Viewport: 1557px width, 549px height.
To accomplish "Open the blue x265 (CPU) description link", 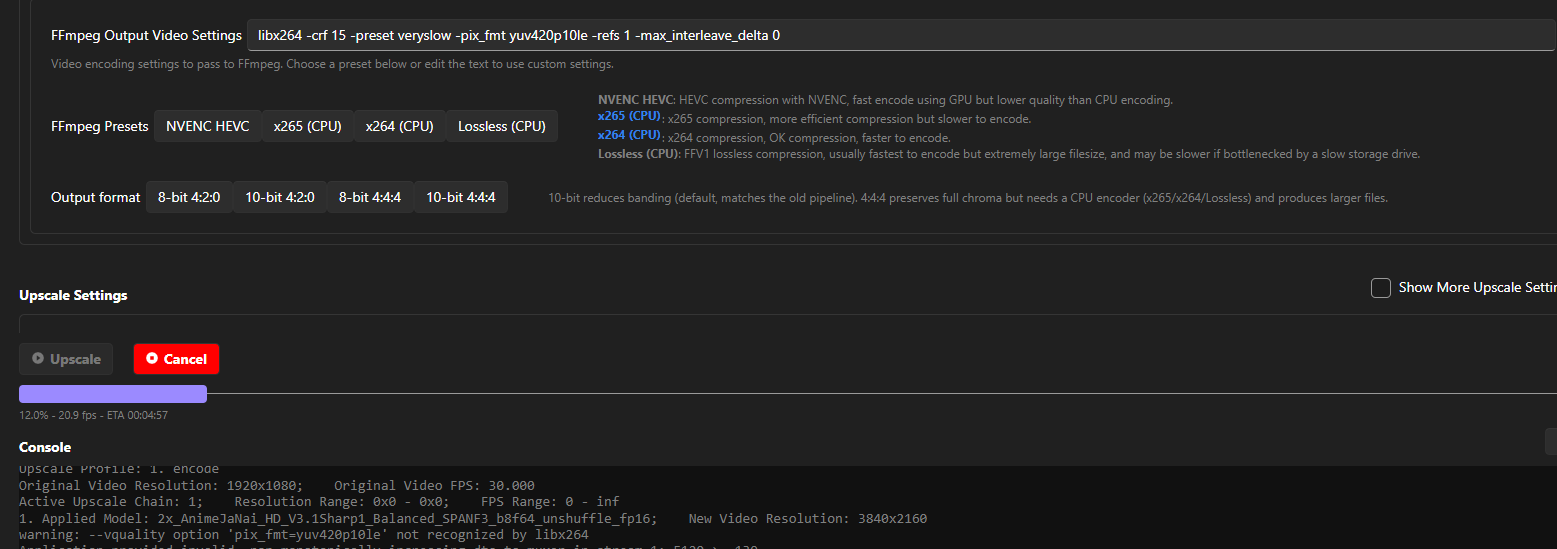I will [x=629, y=116].
